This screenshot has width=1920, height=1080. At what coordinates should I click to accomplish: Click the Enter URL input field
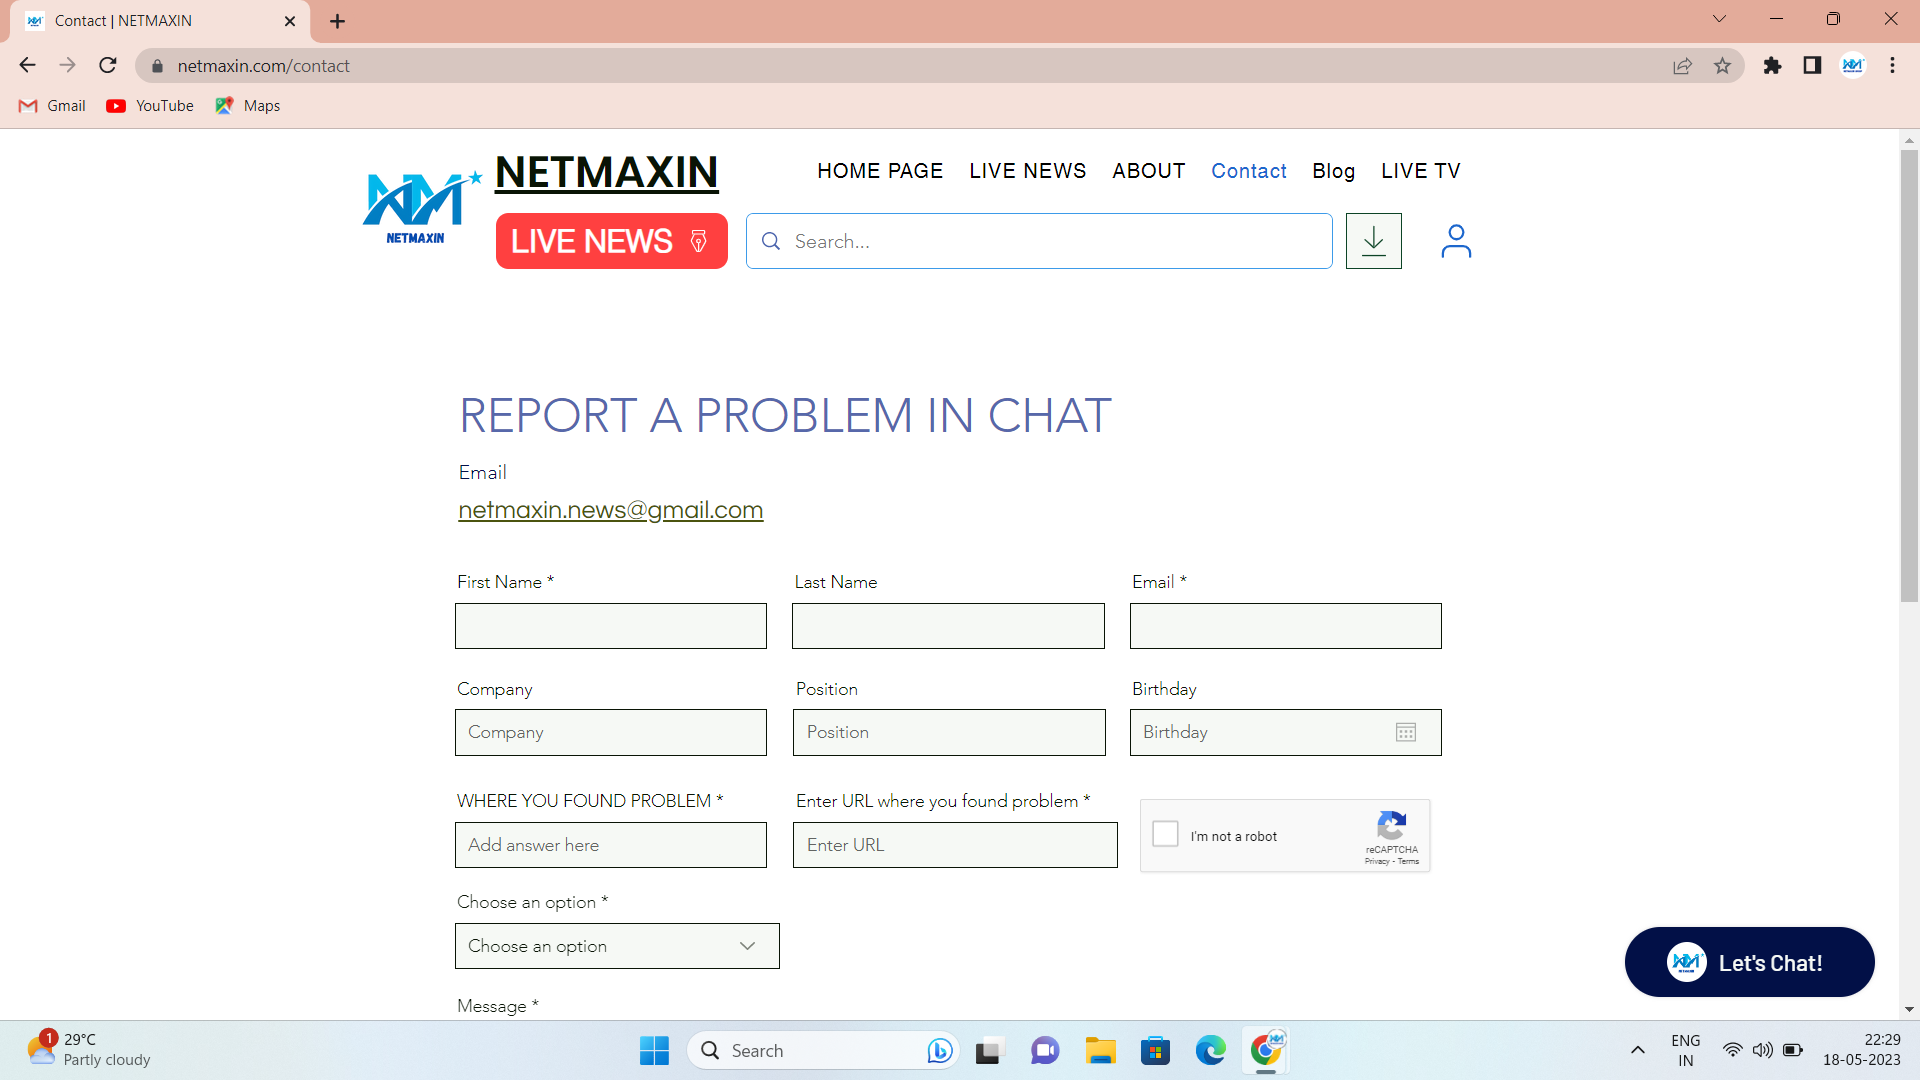point(955,845)
